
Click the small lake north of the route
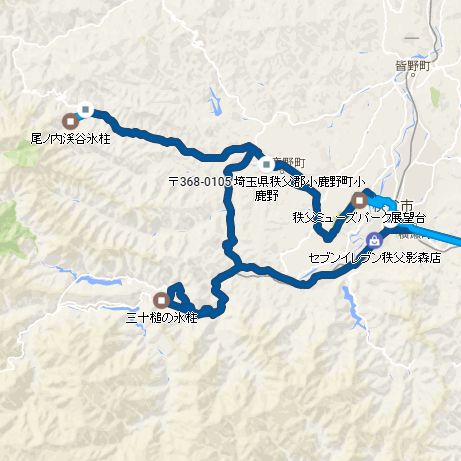point(214,102)
